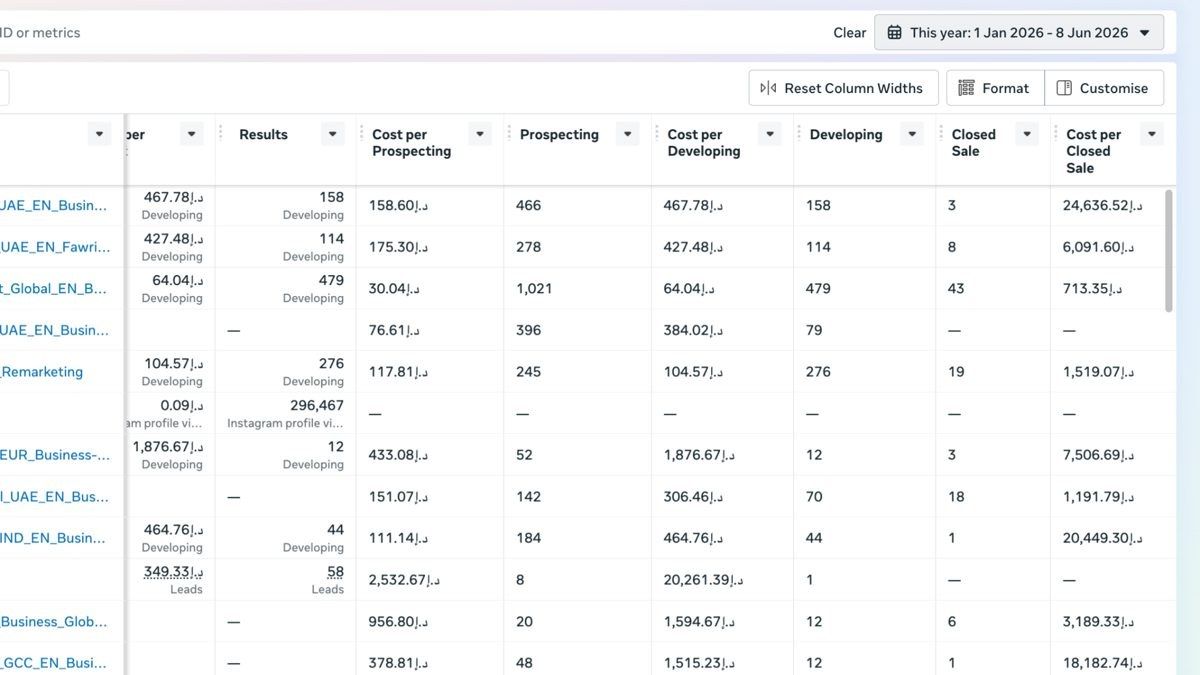Open the Business_Glob campaign link
Image resolution: width=1200 pixels, height=675 pixels.
click(x=54, y=621)
